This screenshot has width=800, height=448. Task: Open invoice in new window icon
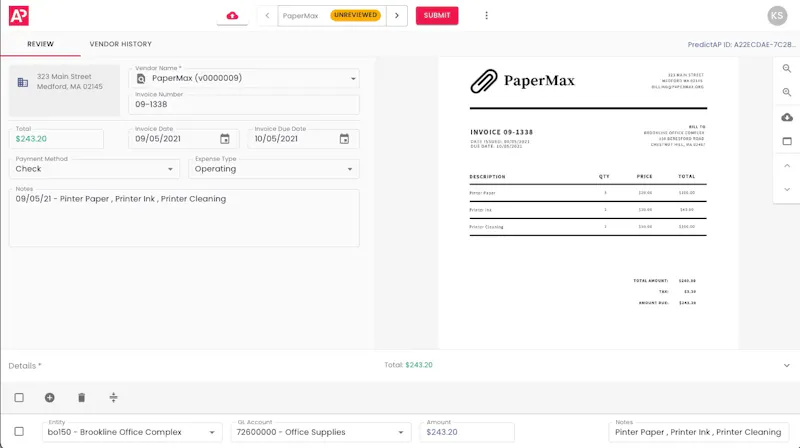(787, 141)
